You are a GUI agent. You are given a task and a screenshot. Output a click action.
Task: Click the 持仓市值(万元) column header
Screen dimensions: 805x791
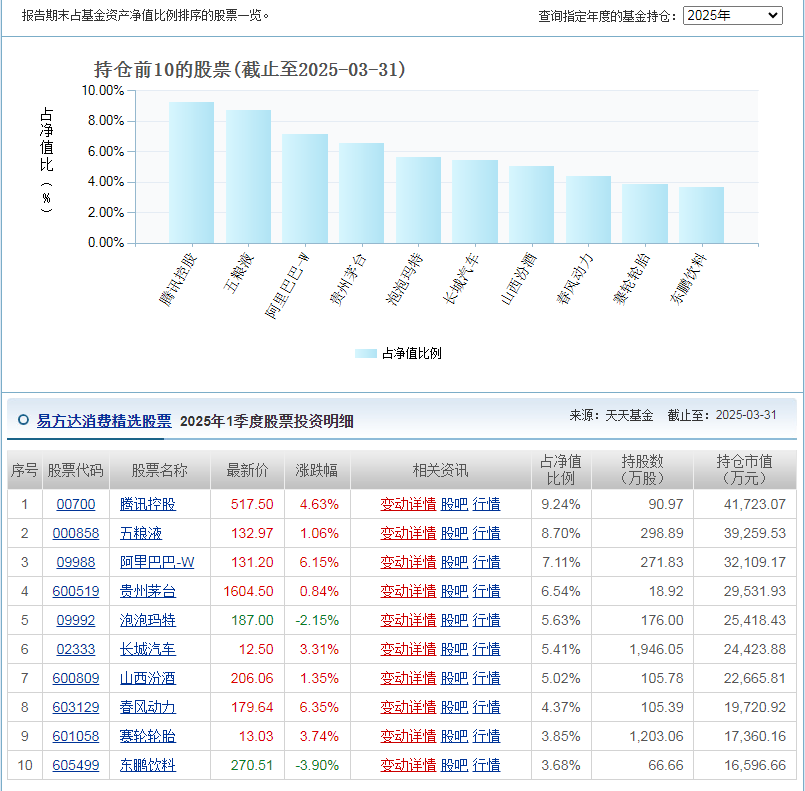tap(744, 470)
